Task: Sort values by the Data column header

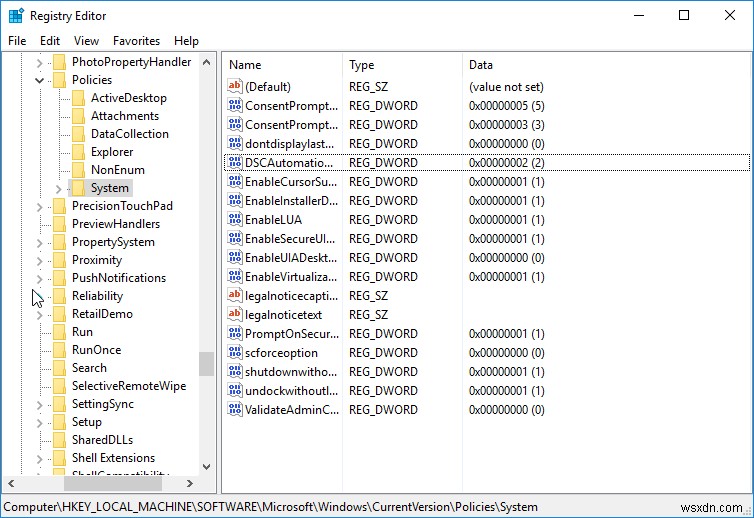Action: click(607, 65)
